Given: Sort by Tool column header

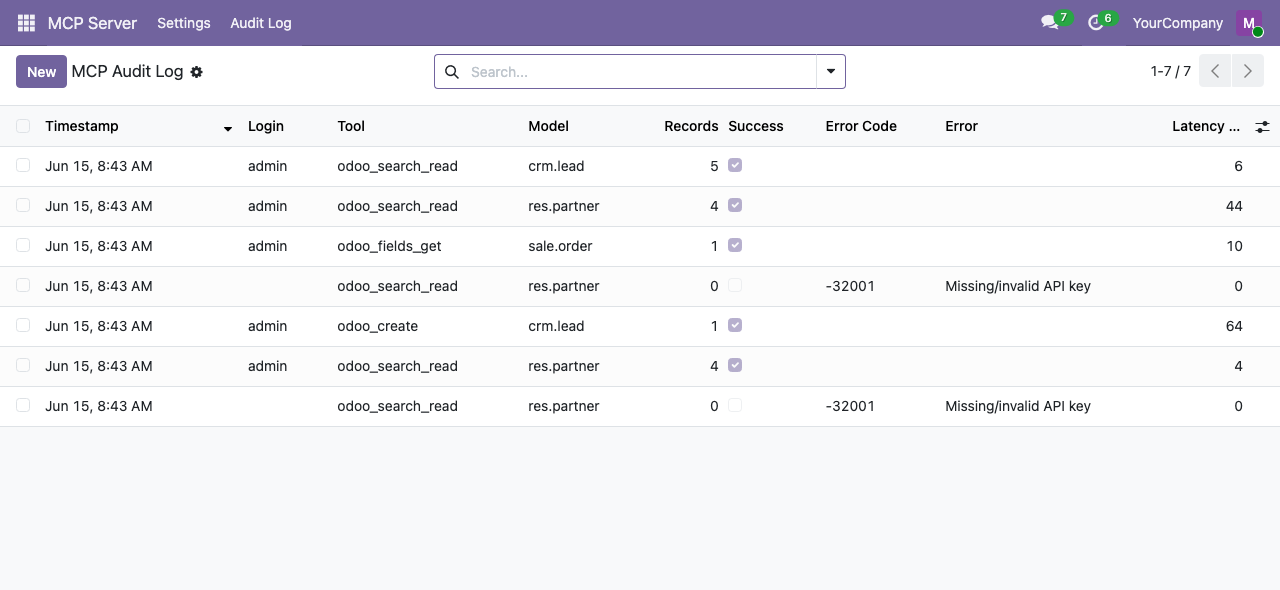Looking at the screenshot, I should click(x=351, y=126).
